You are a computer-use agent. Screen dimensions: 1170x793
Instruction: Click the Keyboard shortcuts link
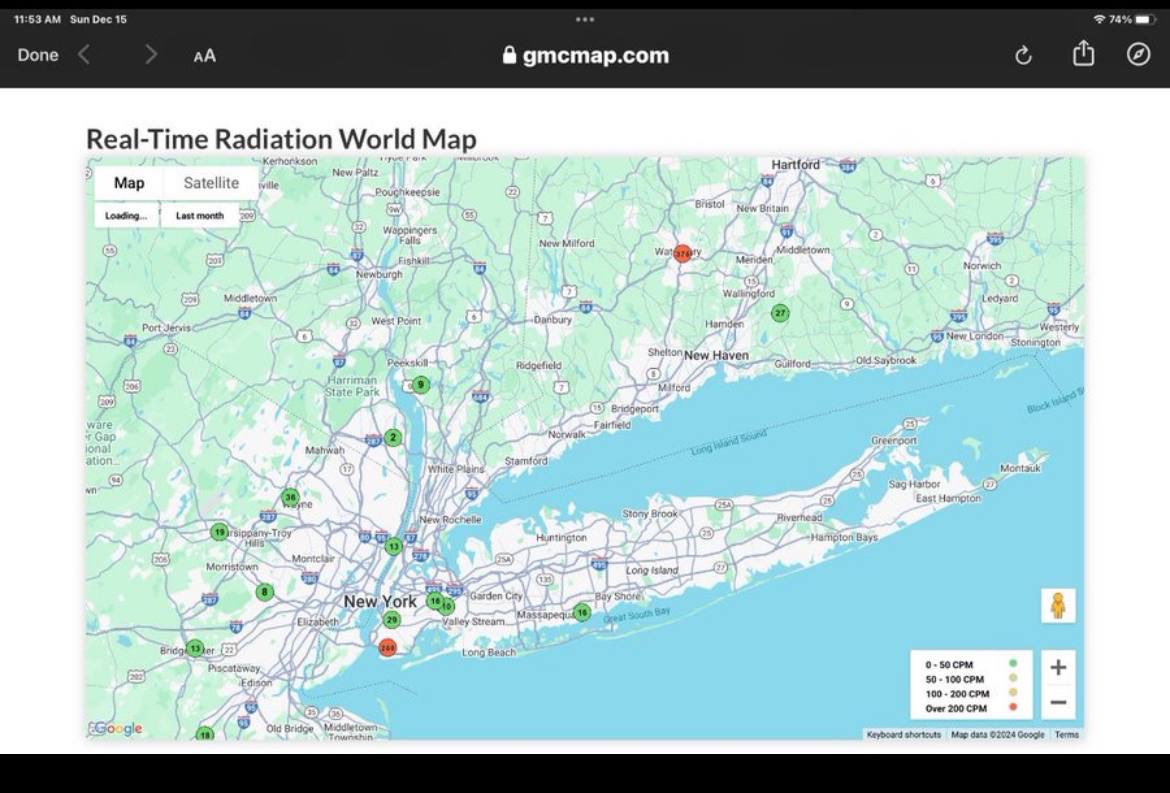(x=903, y=734)
